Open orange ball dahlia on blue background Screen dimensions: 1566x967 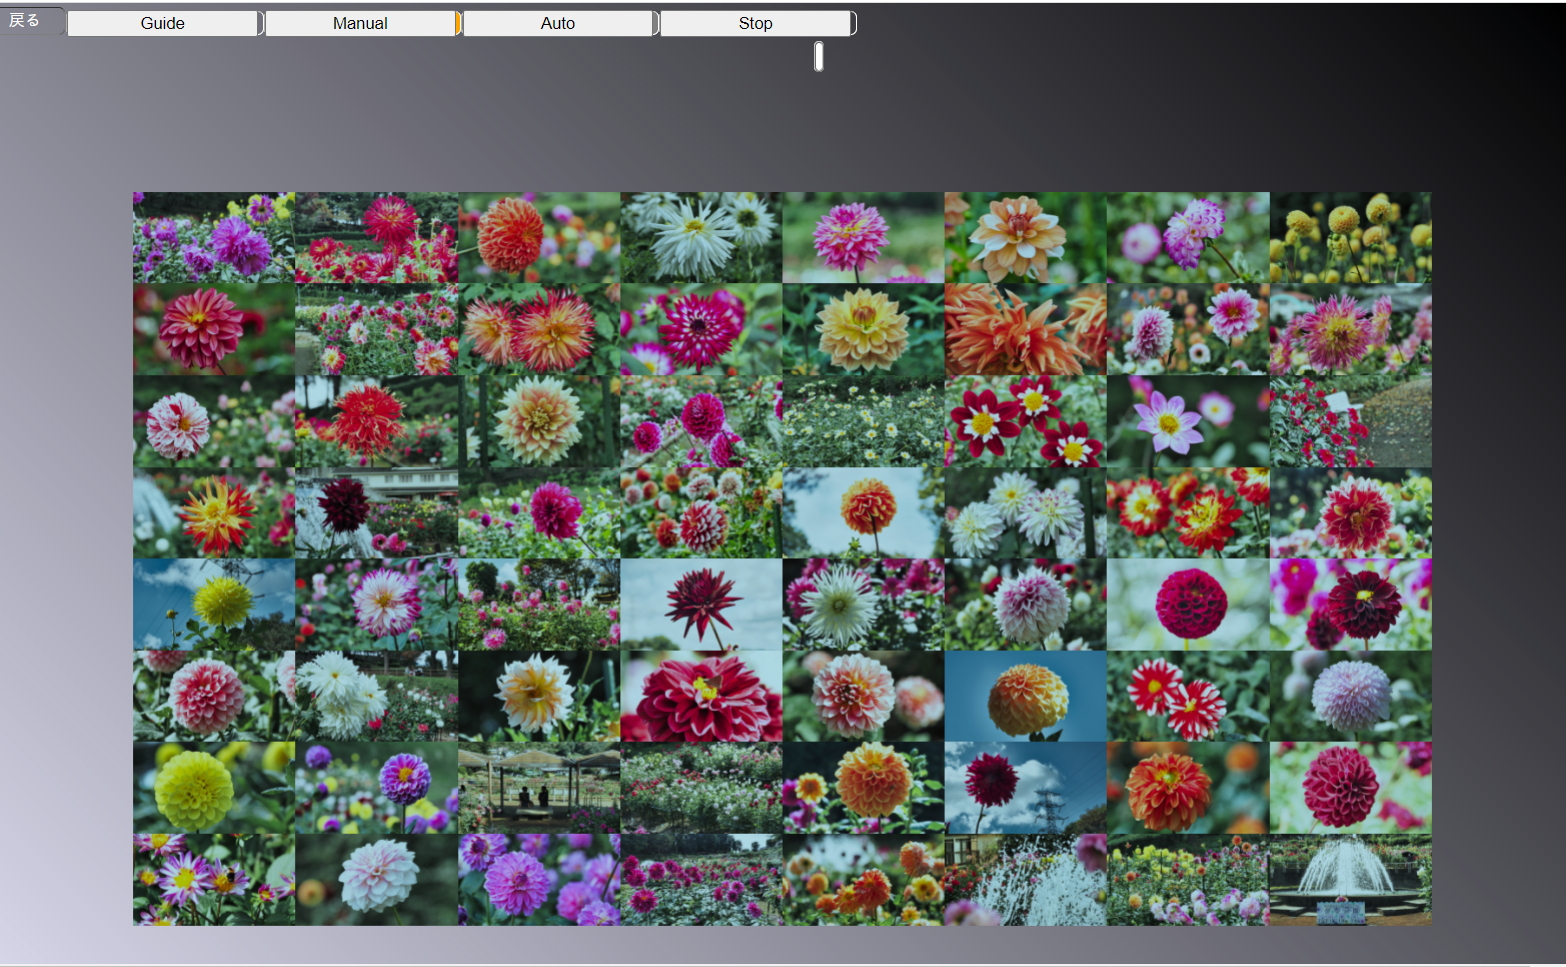[x=1025, y=696]
